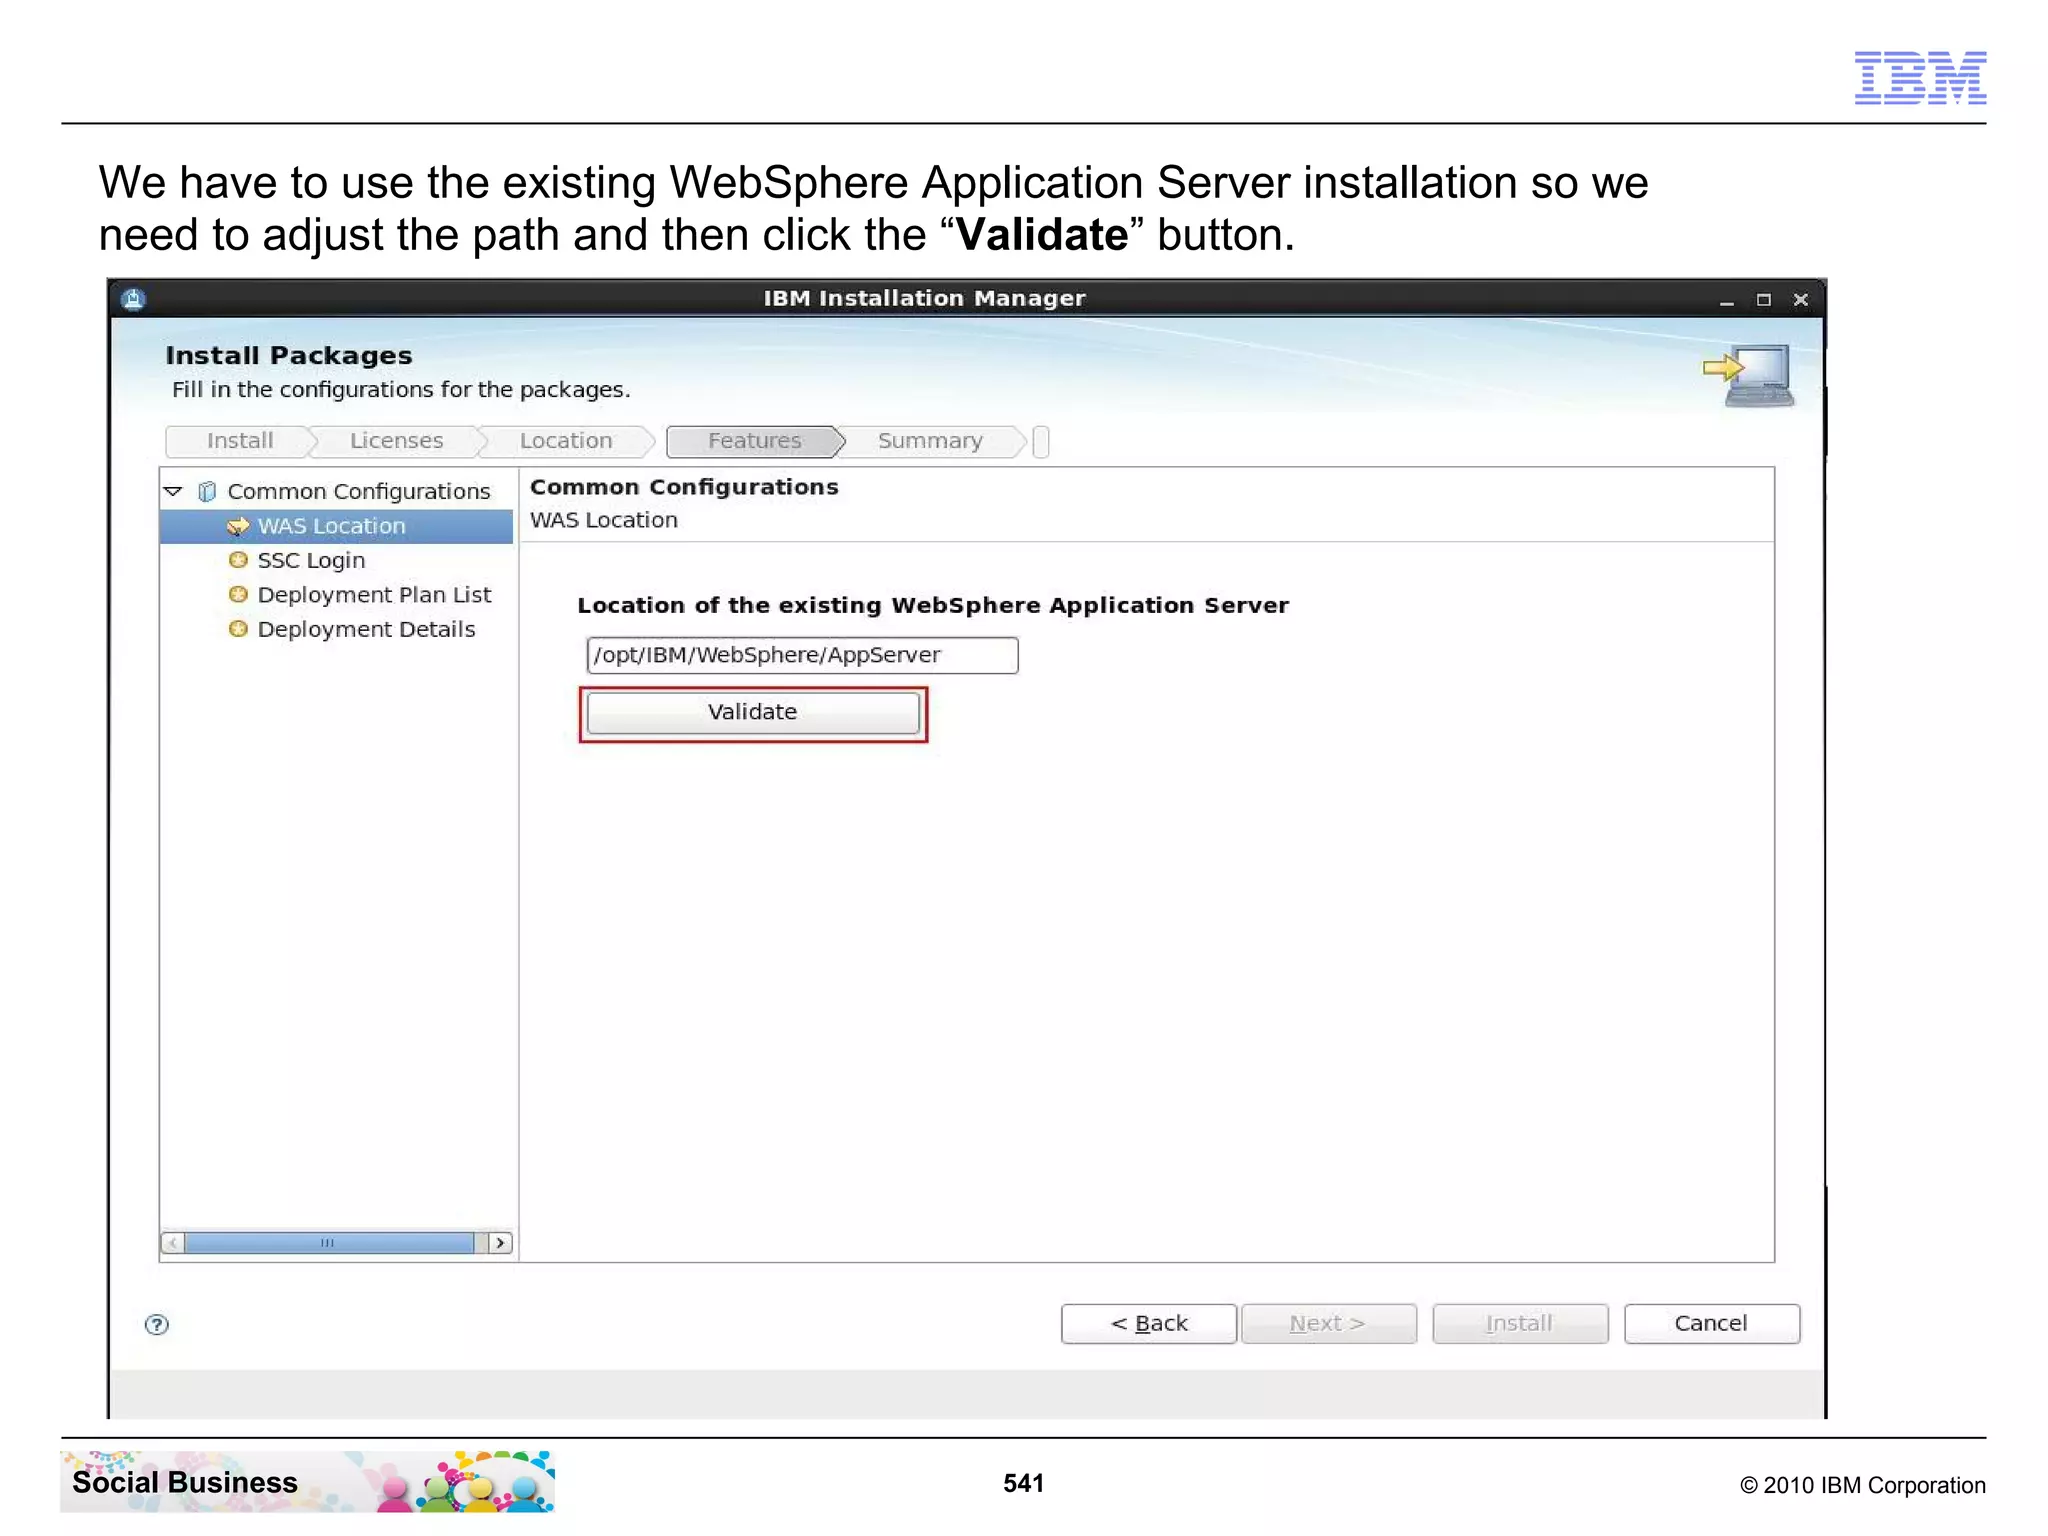The height and width of the screenshot is (1536, 2048).
Task: Cancel the installation wizard
Action: (x=1712, y=1323)
